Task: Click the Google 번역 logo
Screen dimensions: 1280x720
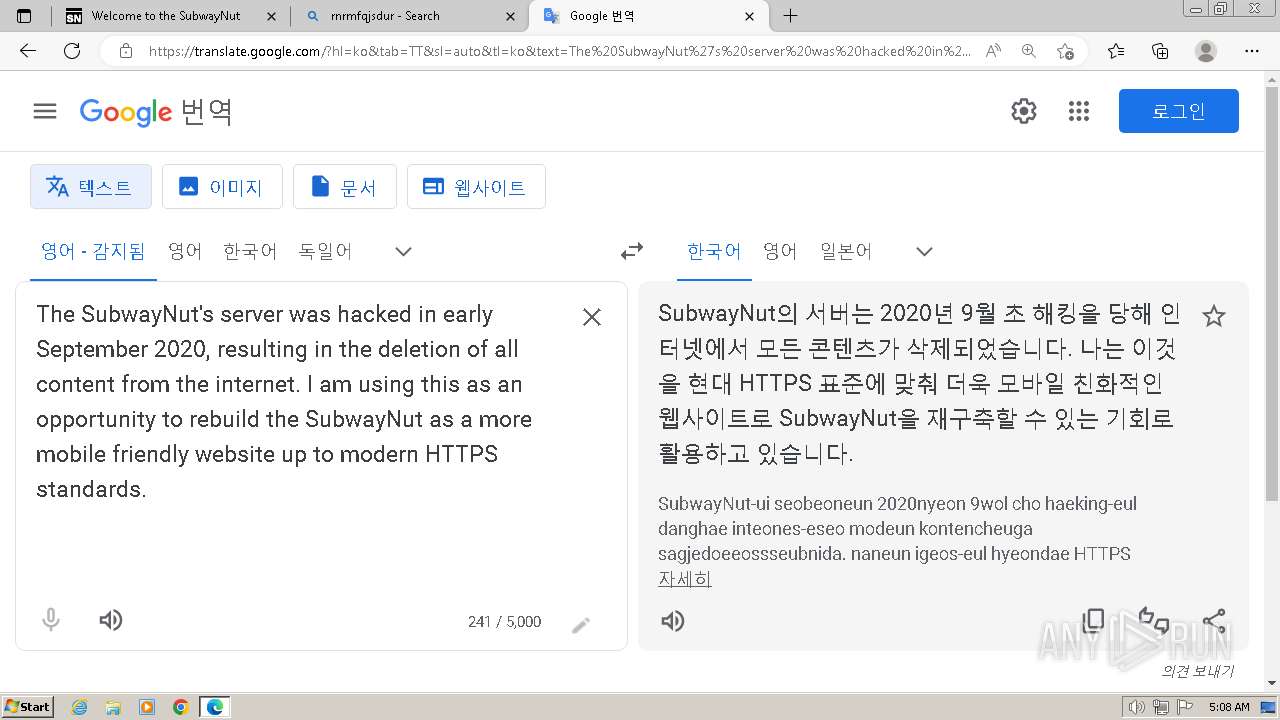Action: pyautogui.click(x=156, y=111)
